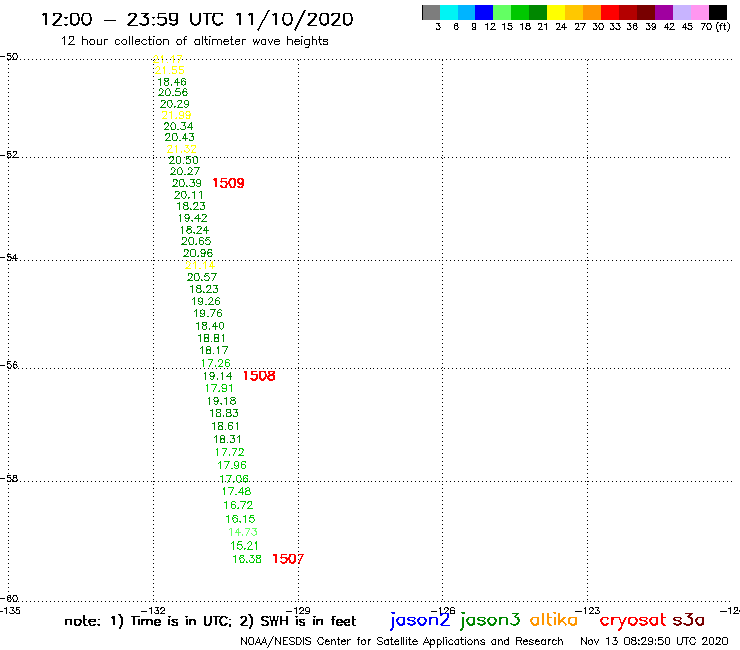Click the wave height value 18.46
The image size is (740, 650).
click(172, 82)
